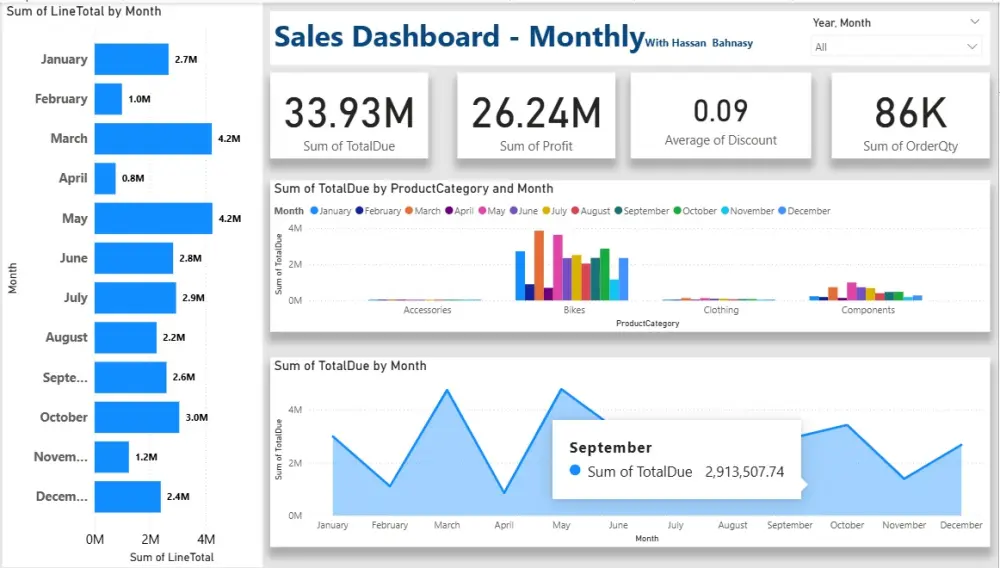Click the 'Sum of LineTotal by Month' title
Image resolution: width=1000 pixels, height=568 pixels.
[x=84, y=11]
